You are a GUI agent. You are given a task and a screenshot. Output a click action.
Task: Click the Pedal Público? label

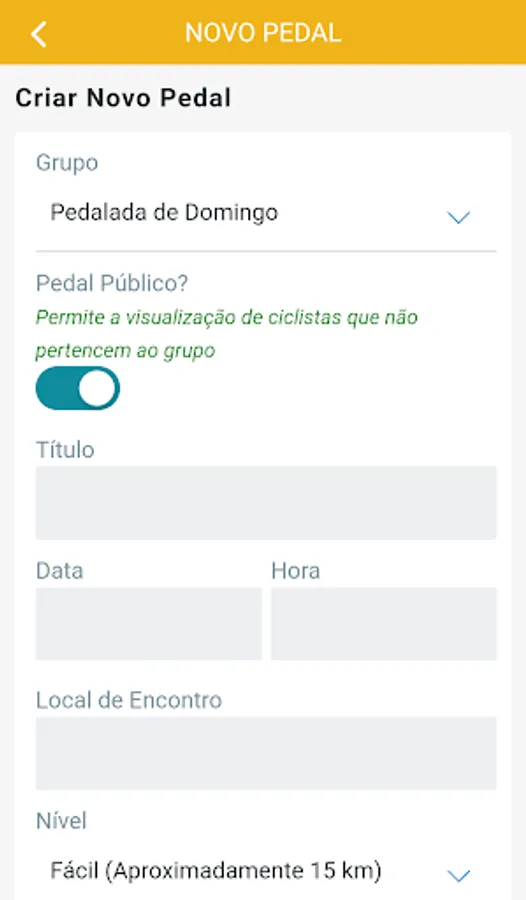pyautogui.click(x=112, y=283)
